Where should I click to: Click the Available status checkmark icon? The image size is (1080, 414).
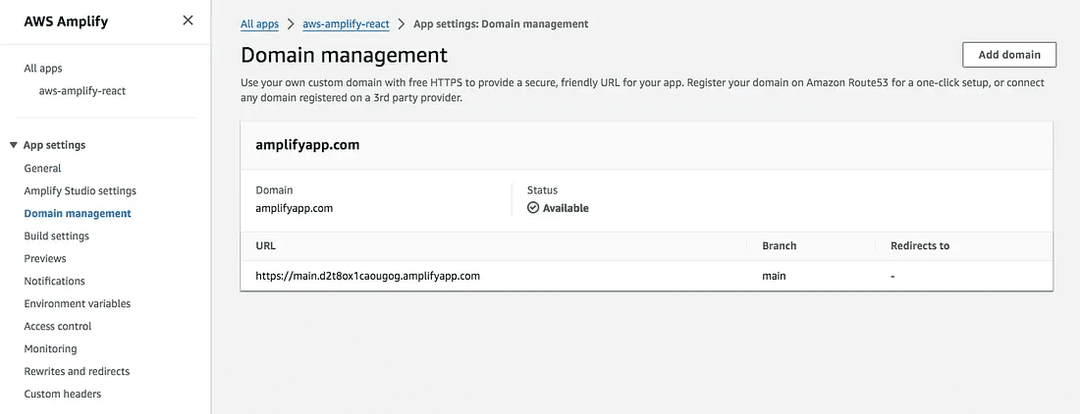coord(533,208)
